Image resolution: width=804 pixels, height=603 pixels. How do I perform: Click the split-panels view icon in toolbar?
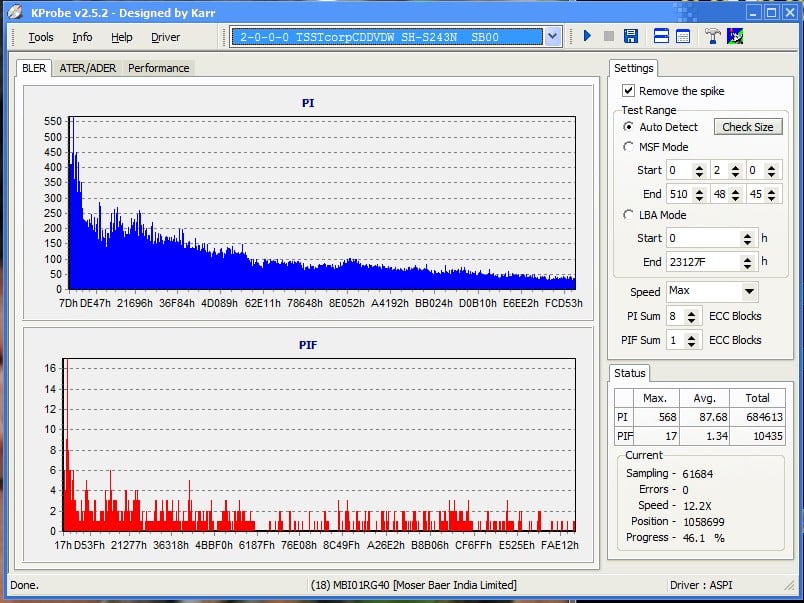pyautogui.click(x=661, y=37)
